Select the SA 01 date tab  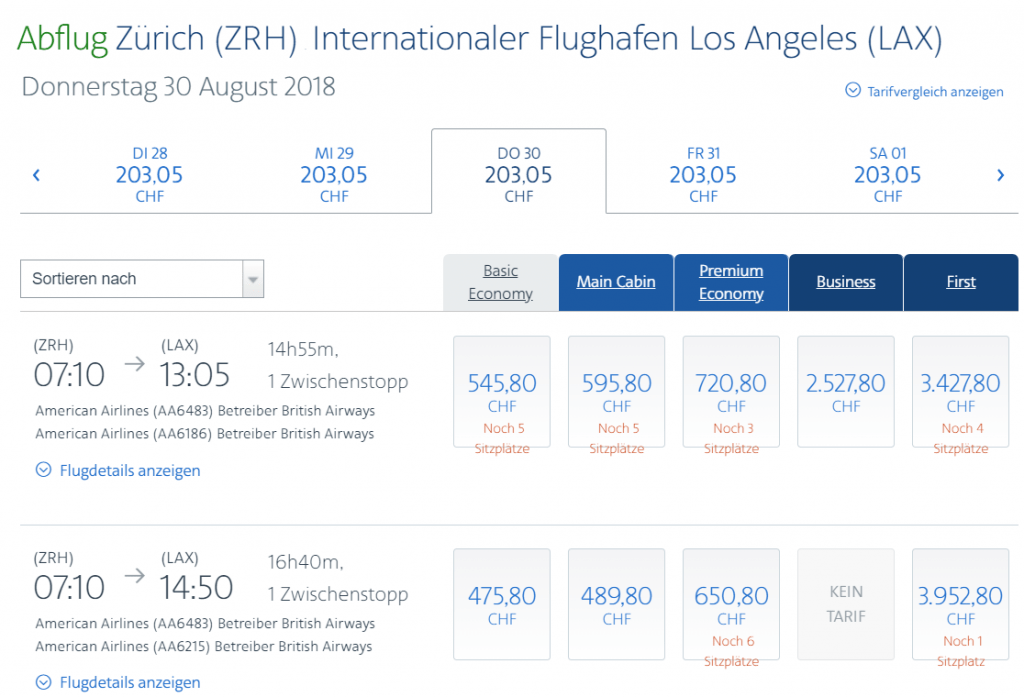(888, 175)
